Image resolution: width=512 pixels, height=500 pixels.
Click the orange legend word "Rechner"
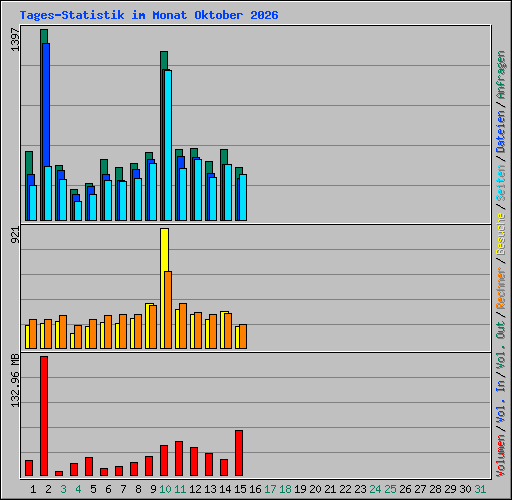pyautogui.click(x=501, y=288)
